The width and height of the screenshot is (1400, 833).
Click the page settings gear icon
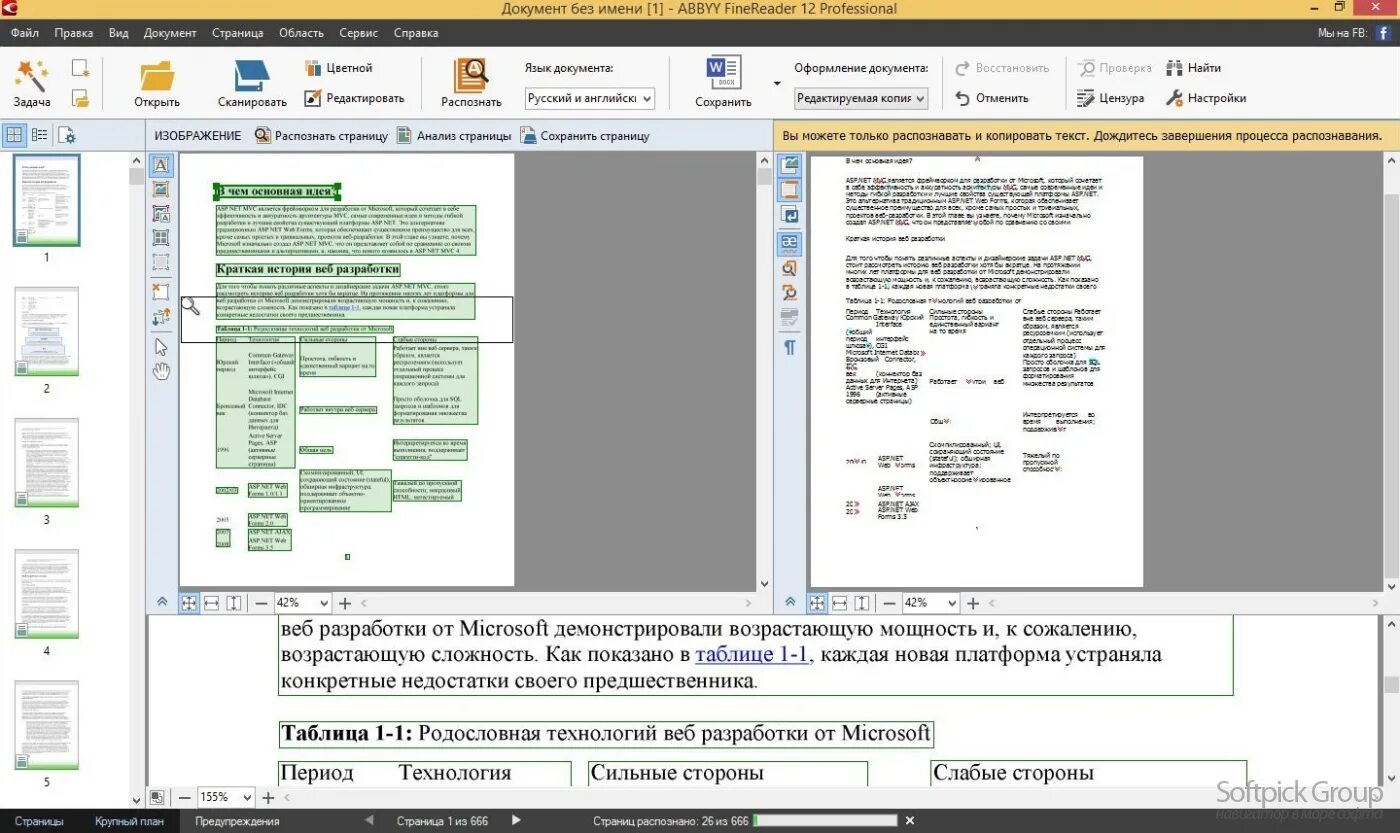(x=66, y=135)
